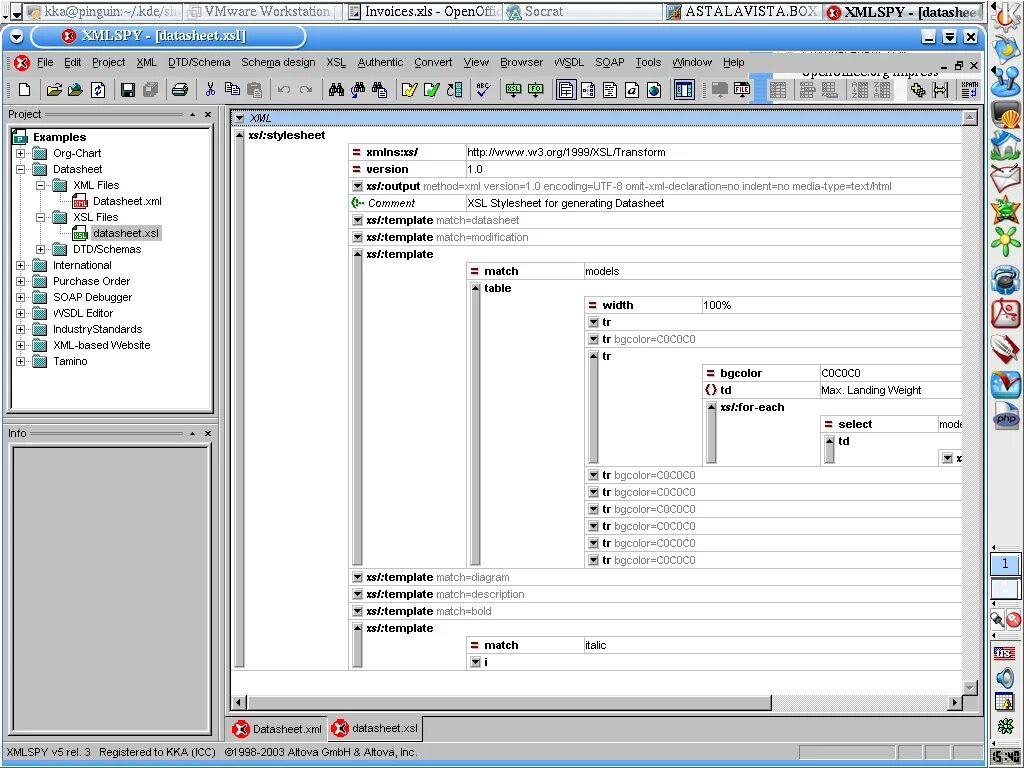Open the File menu
The image size is (1024, 768).
point(45,62)
